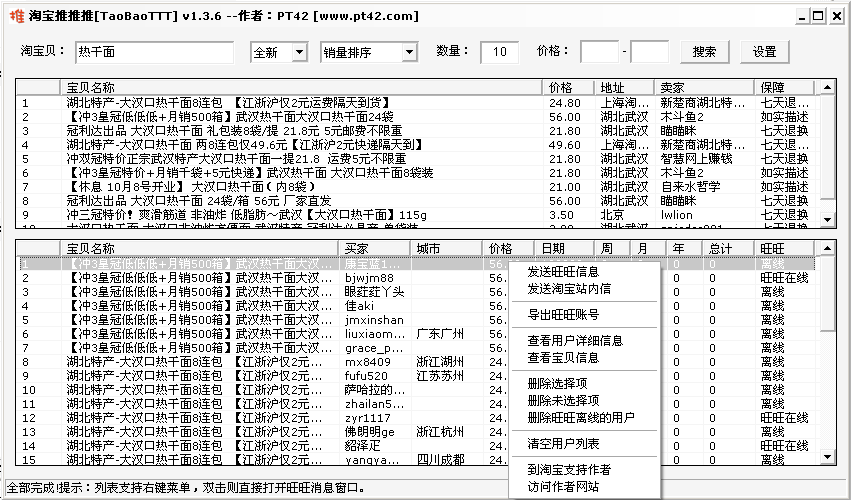Click seller lwlion in top list
Viewport: 851px width, 500px height.
point(676,214)
